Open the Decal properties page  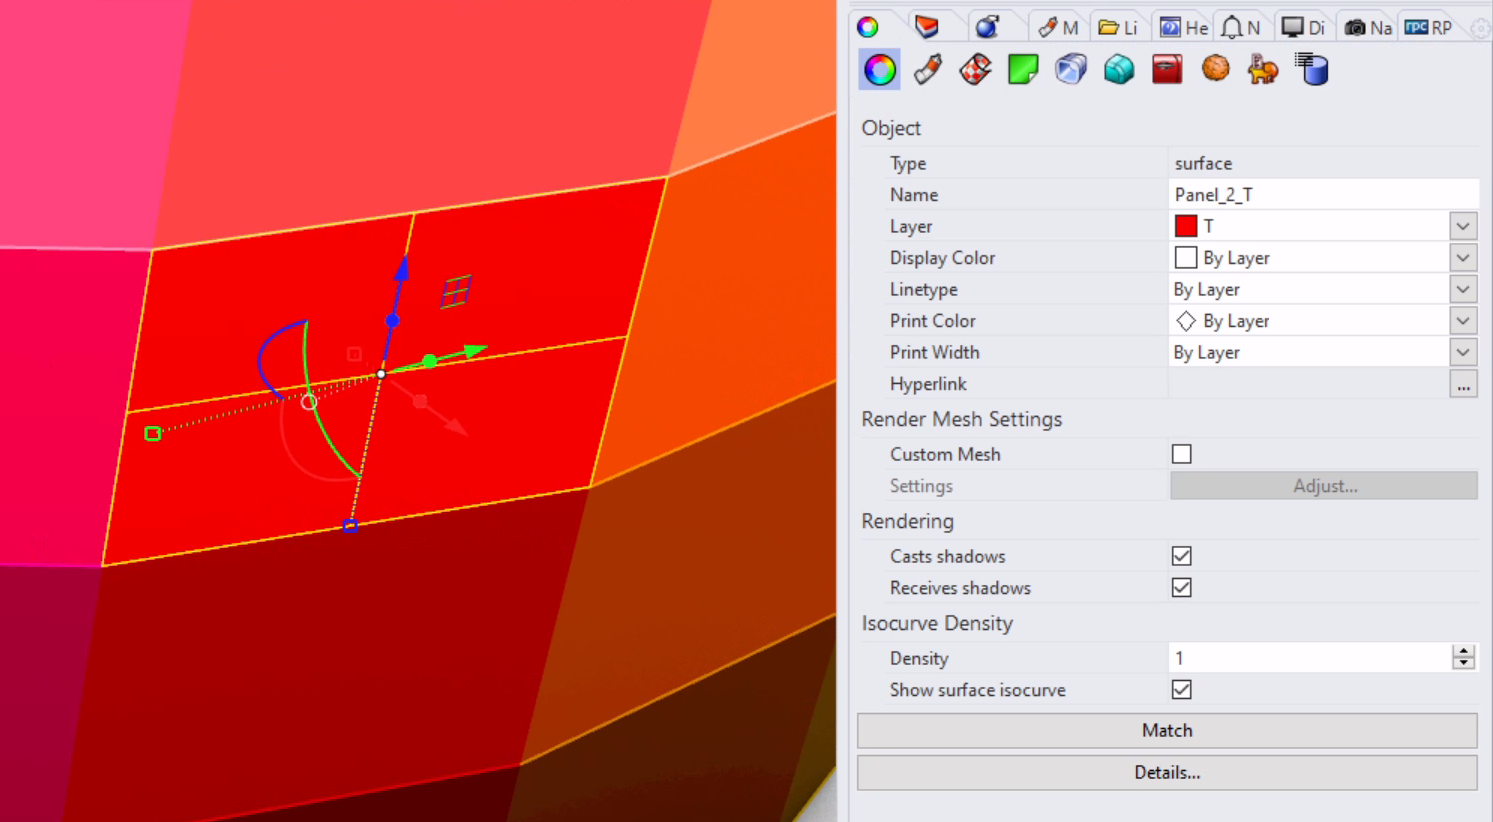click(1022, 68)
